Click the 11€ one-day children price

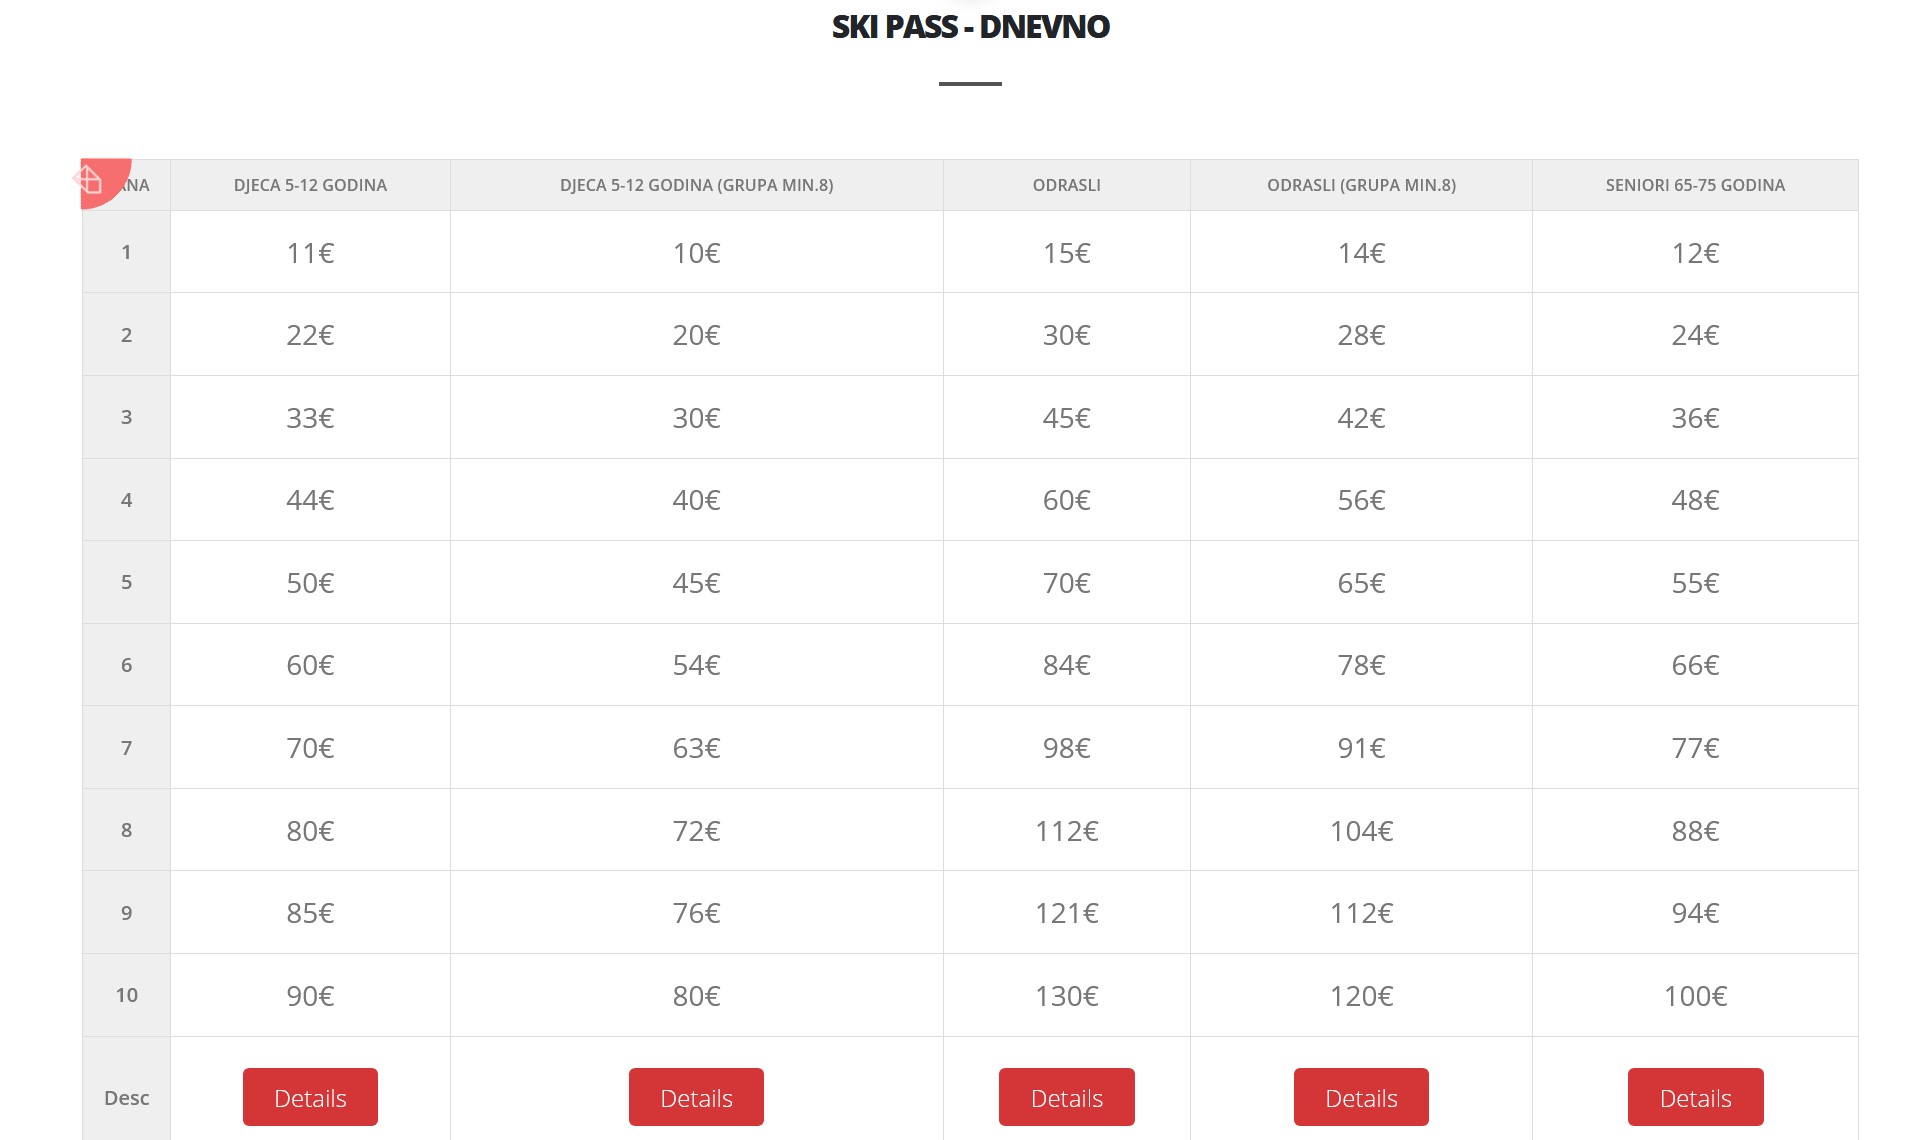[x=310, y=253]
